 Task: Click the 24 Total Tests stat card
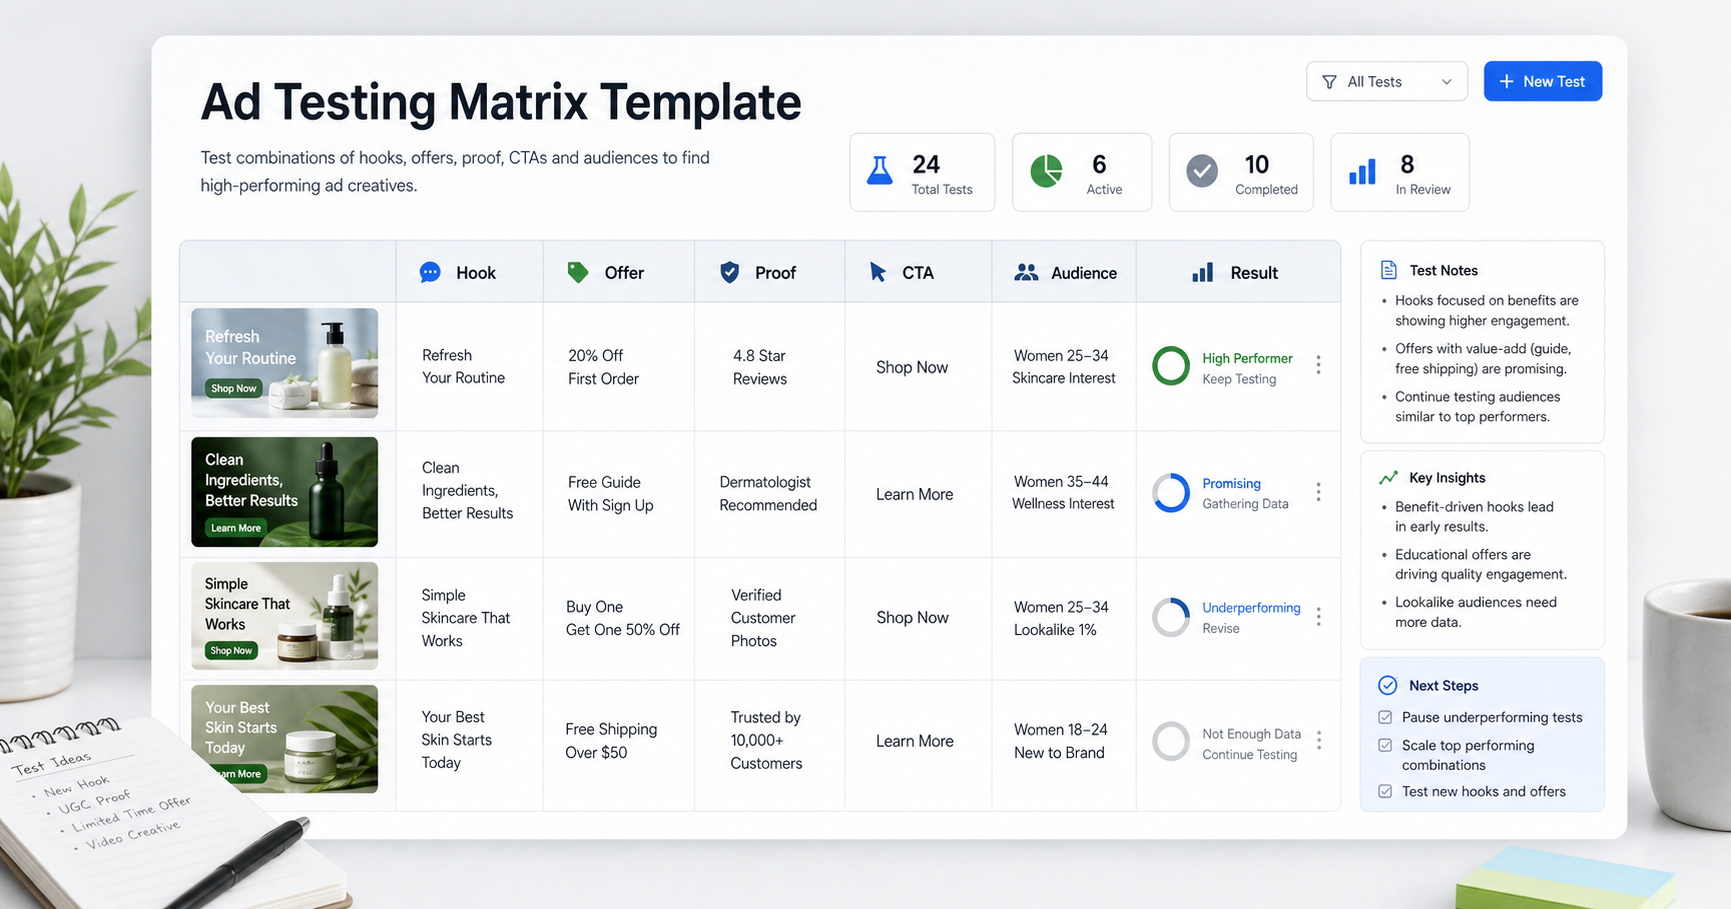click(922, 172)
